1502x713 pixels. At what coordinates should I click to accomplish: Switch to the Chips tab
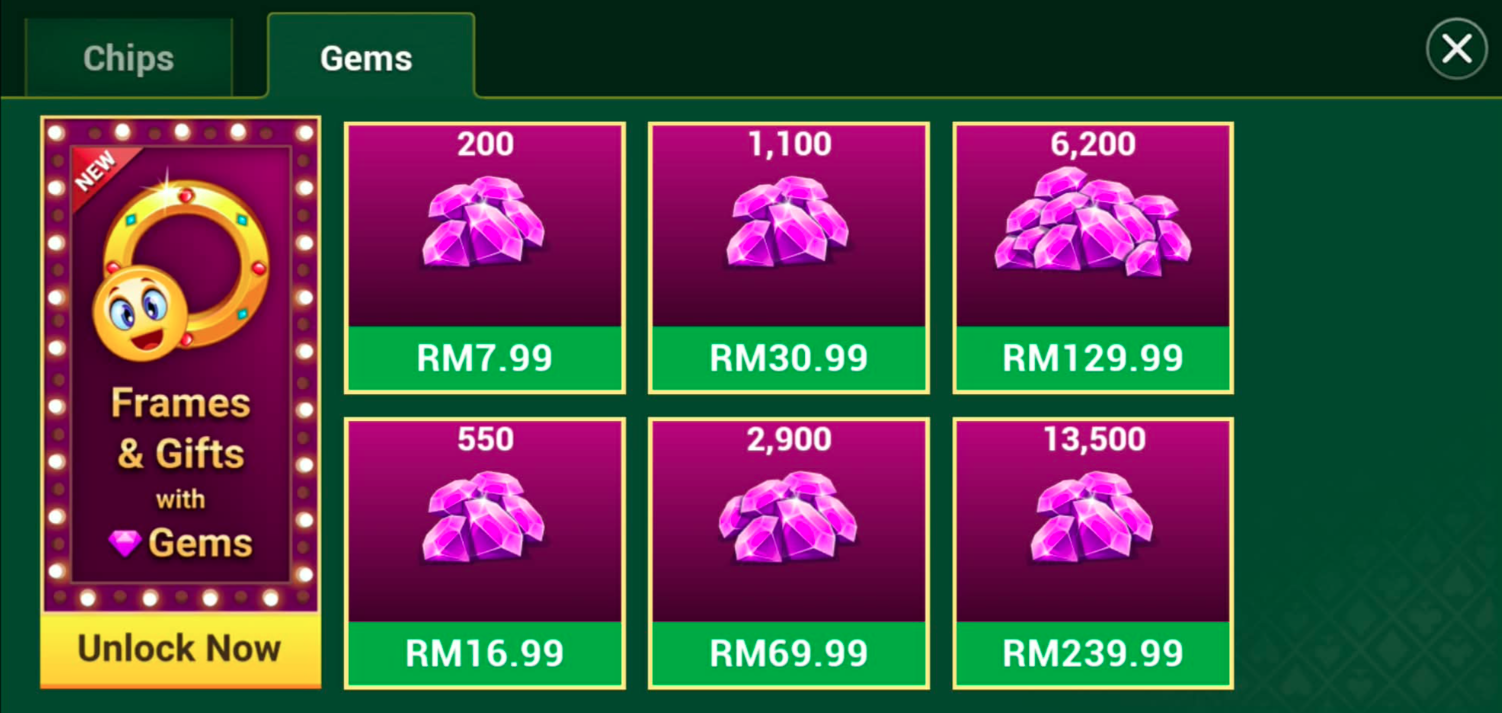pyautogui.click(x=129, y=58)
